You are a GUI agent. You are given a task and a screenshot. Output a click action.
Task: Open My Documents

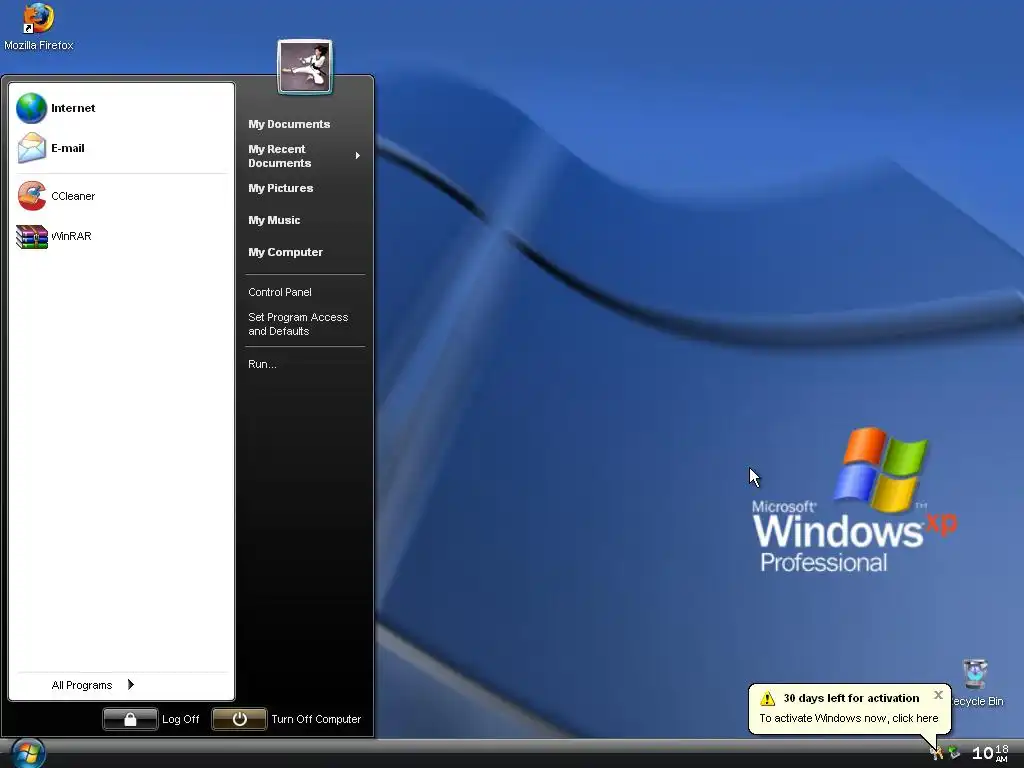(x=289, y=124)
